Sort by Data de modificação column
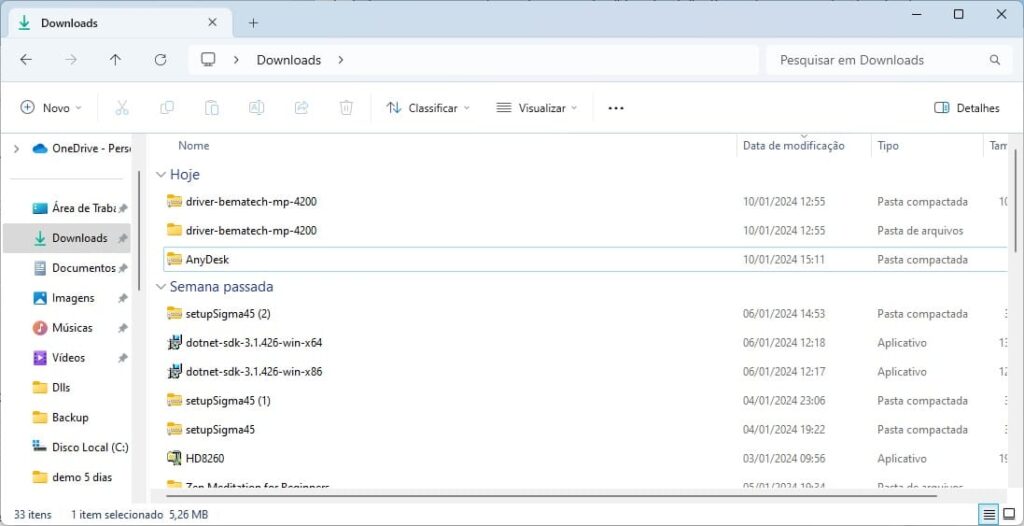 [793, 146]
